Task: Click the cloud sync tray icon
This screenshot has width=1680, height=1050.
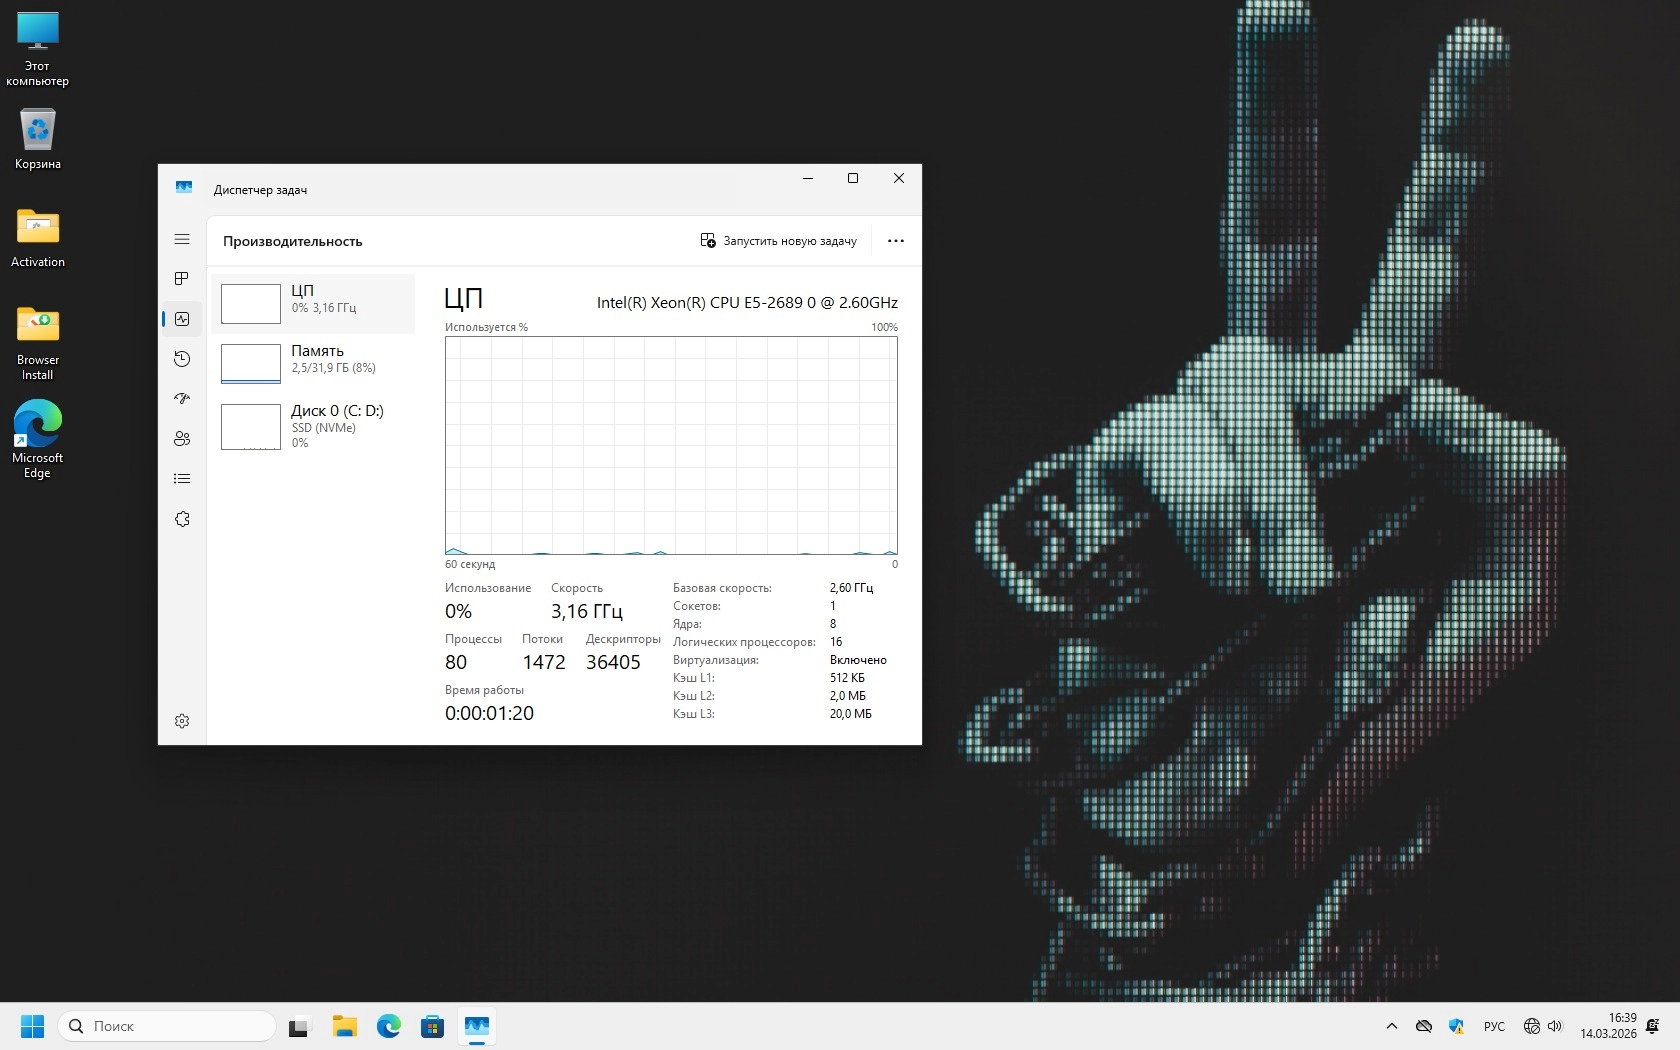Action: click(x=1424, y=1026)
